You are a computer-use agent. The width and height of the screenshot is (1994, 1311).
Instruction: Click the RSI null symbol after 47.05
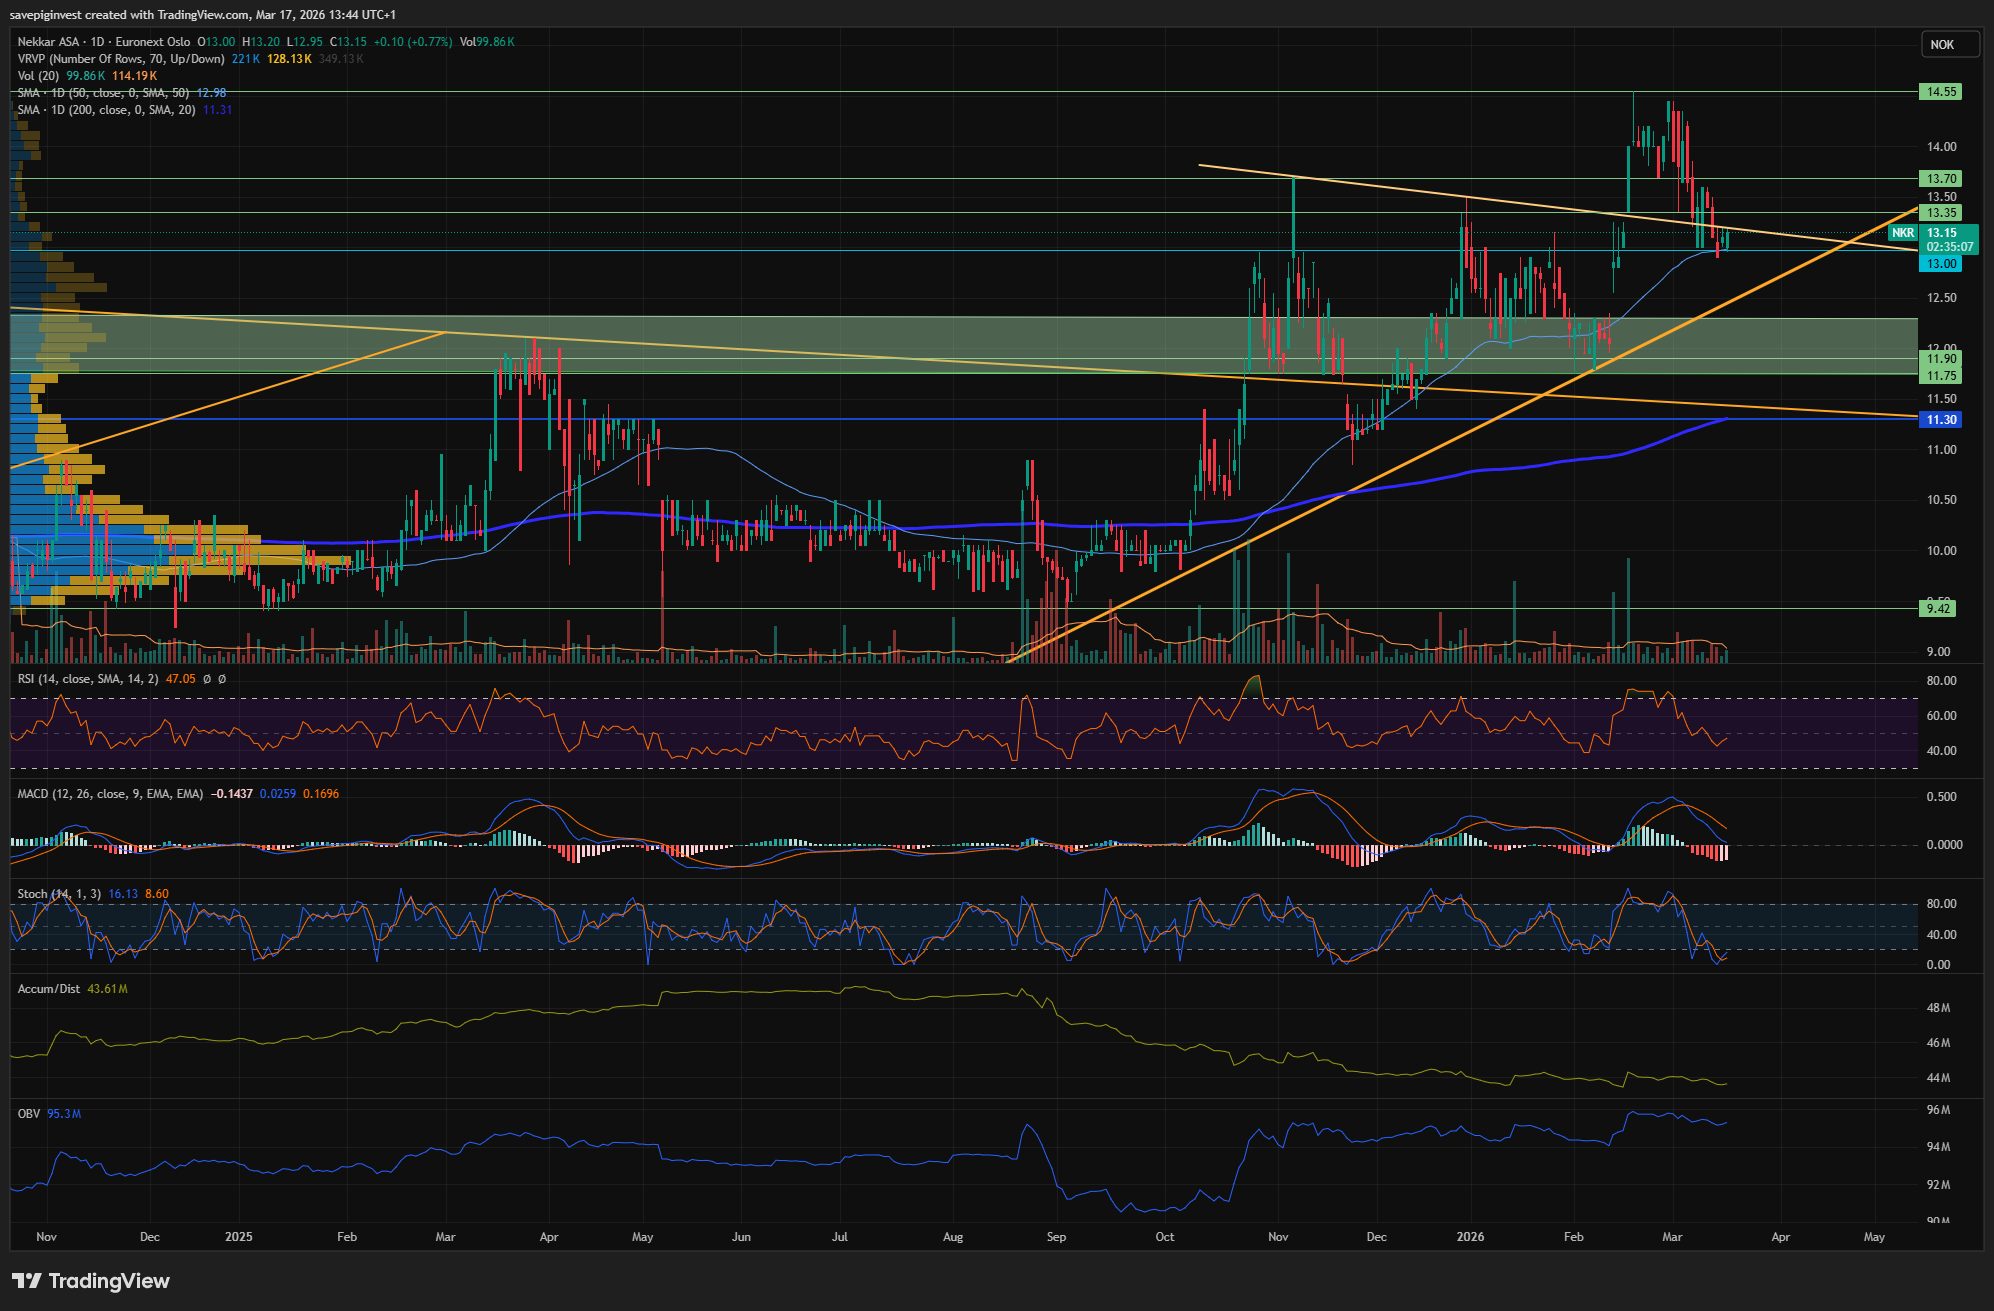[x=207, y=679]
